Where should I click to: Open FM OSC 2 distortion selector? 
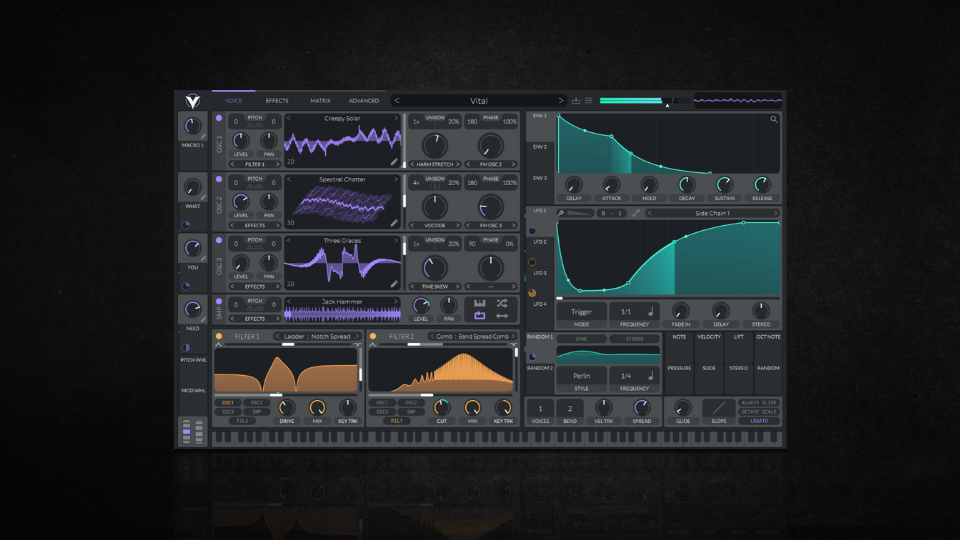490,164
